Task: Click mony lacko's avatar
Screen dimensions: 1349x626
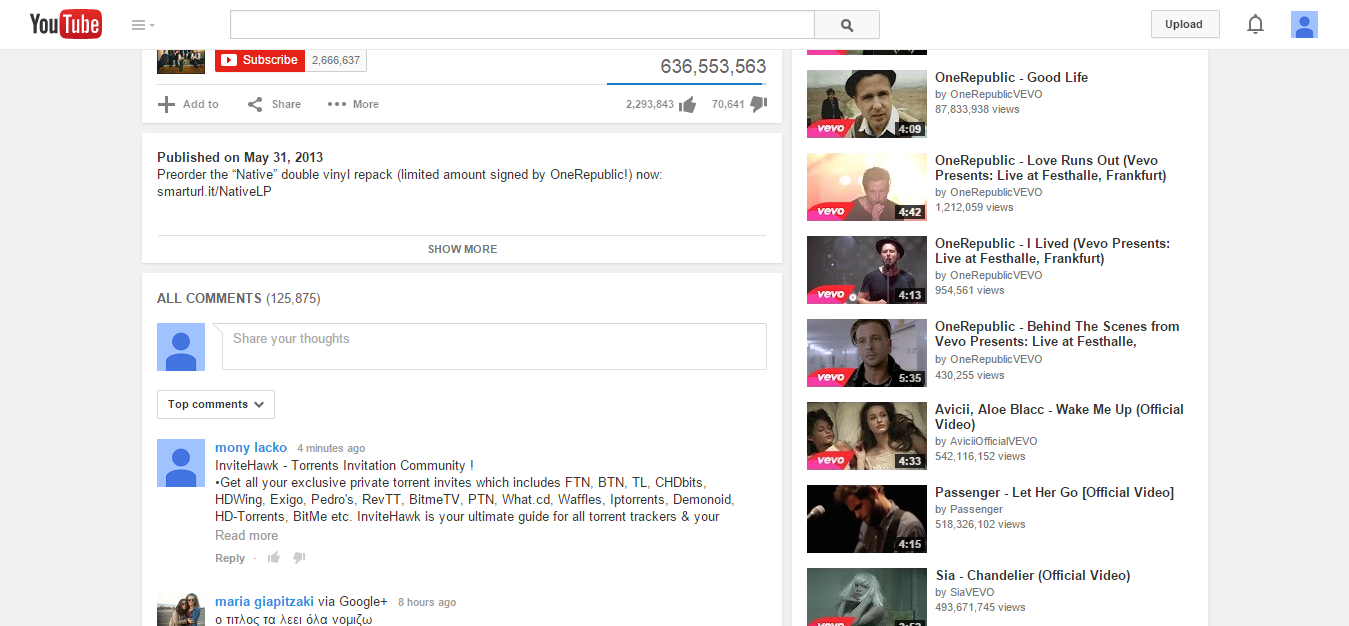Action: [181, 463]
